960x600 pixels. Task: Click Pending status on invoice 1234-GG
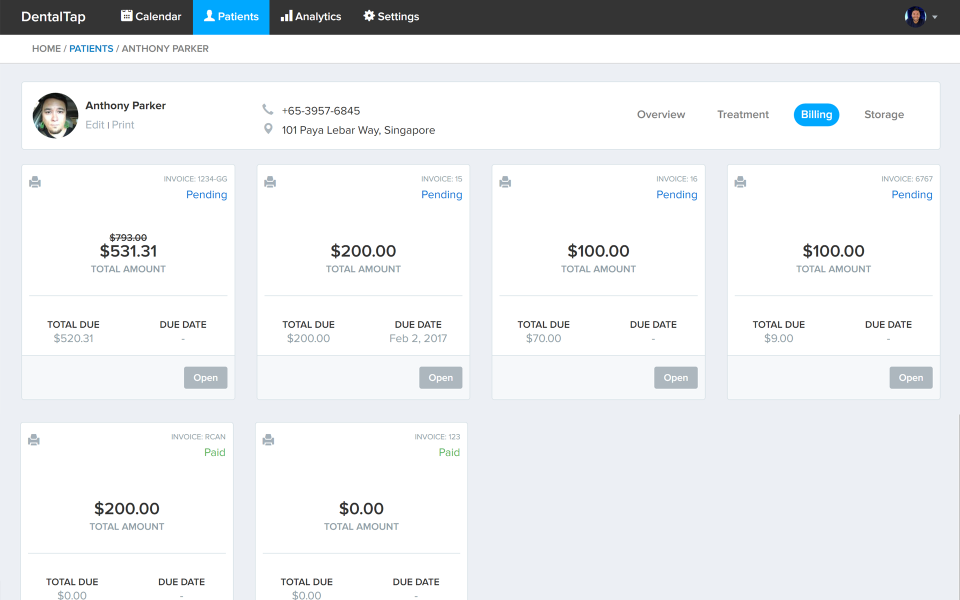[206, 195]
